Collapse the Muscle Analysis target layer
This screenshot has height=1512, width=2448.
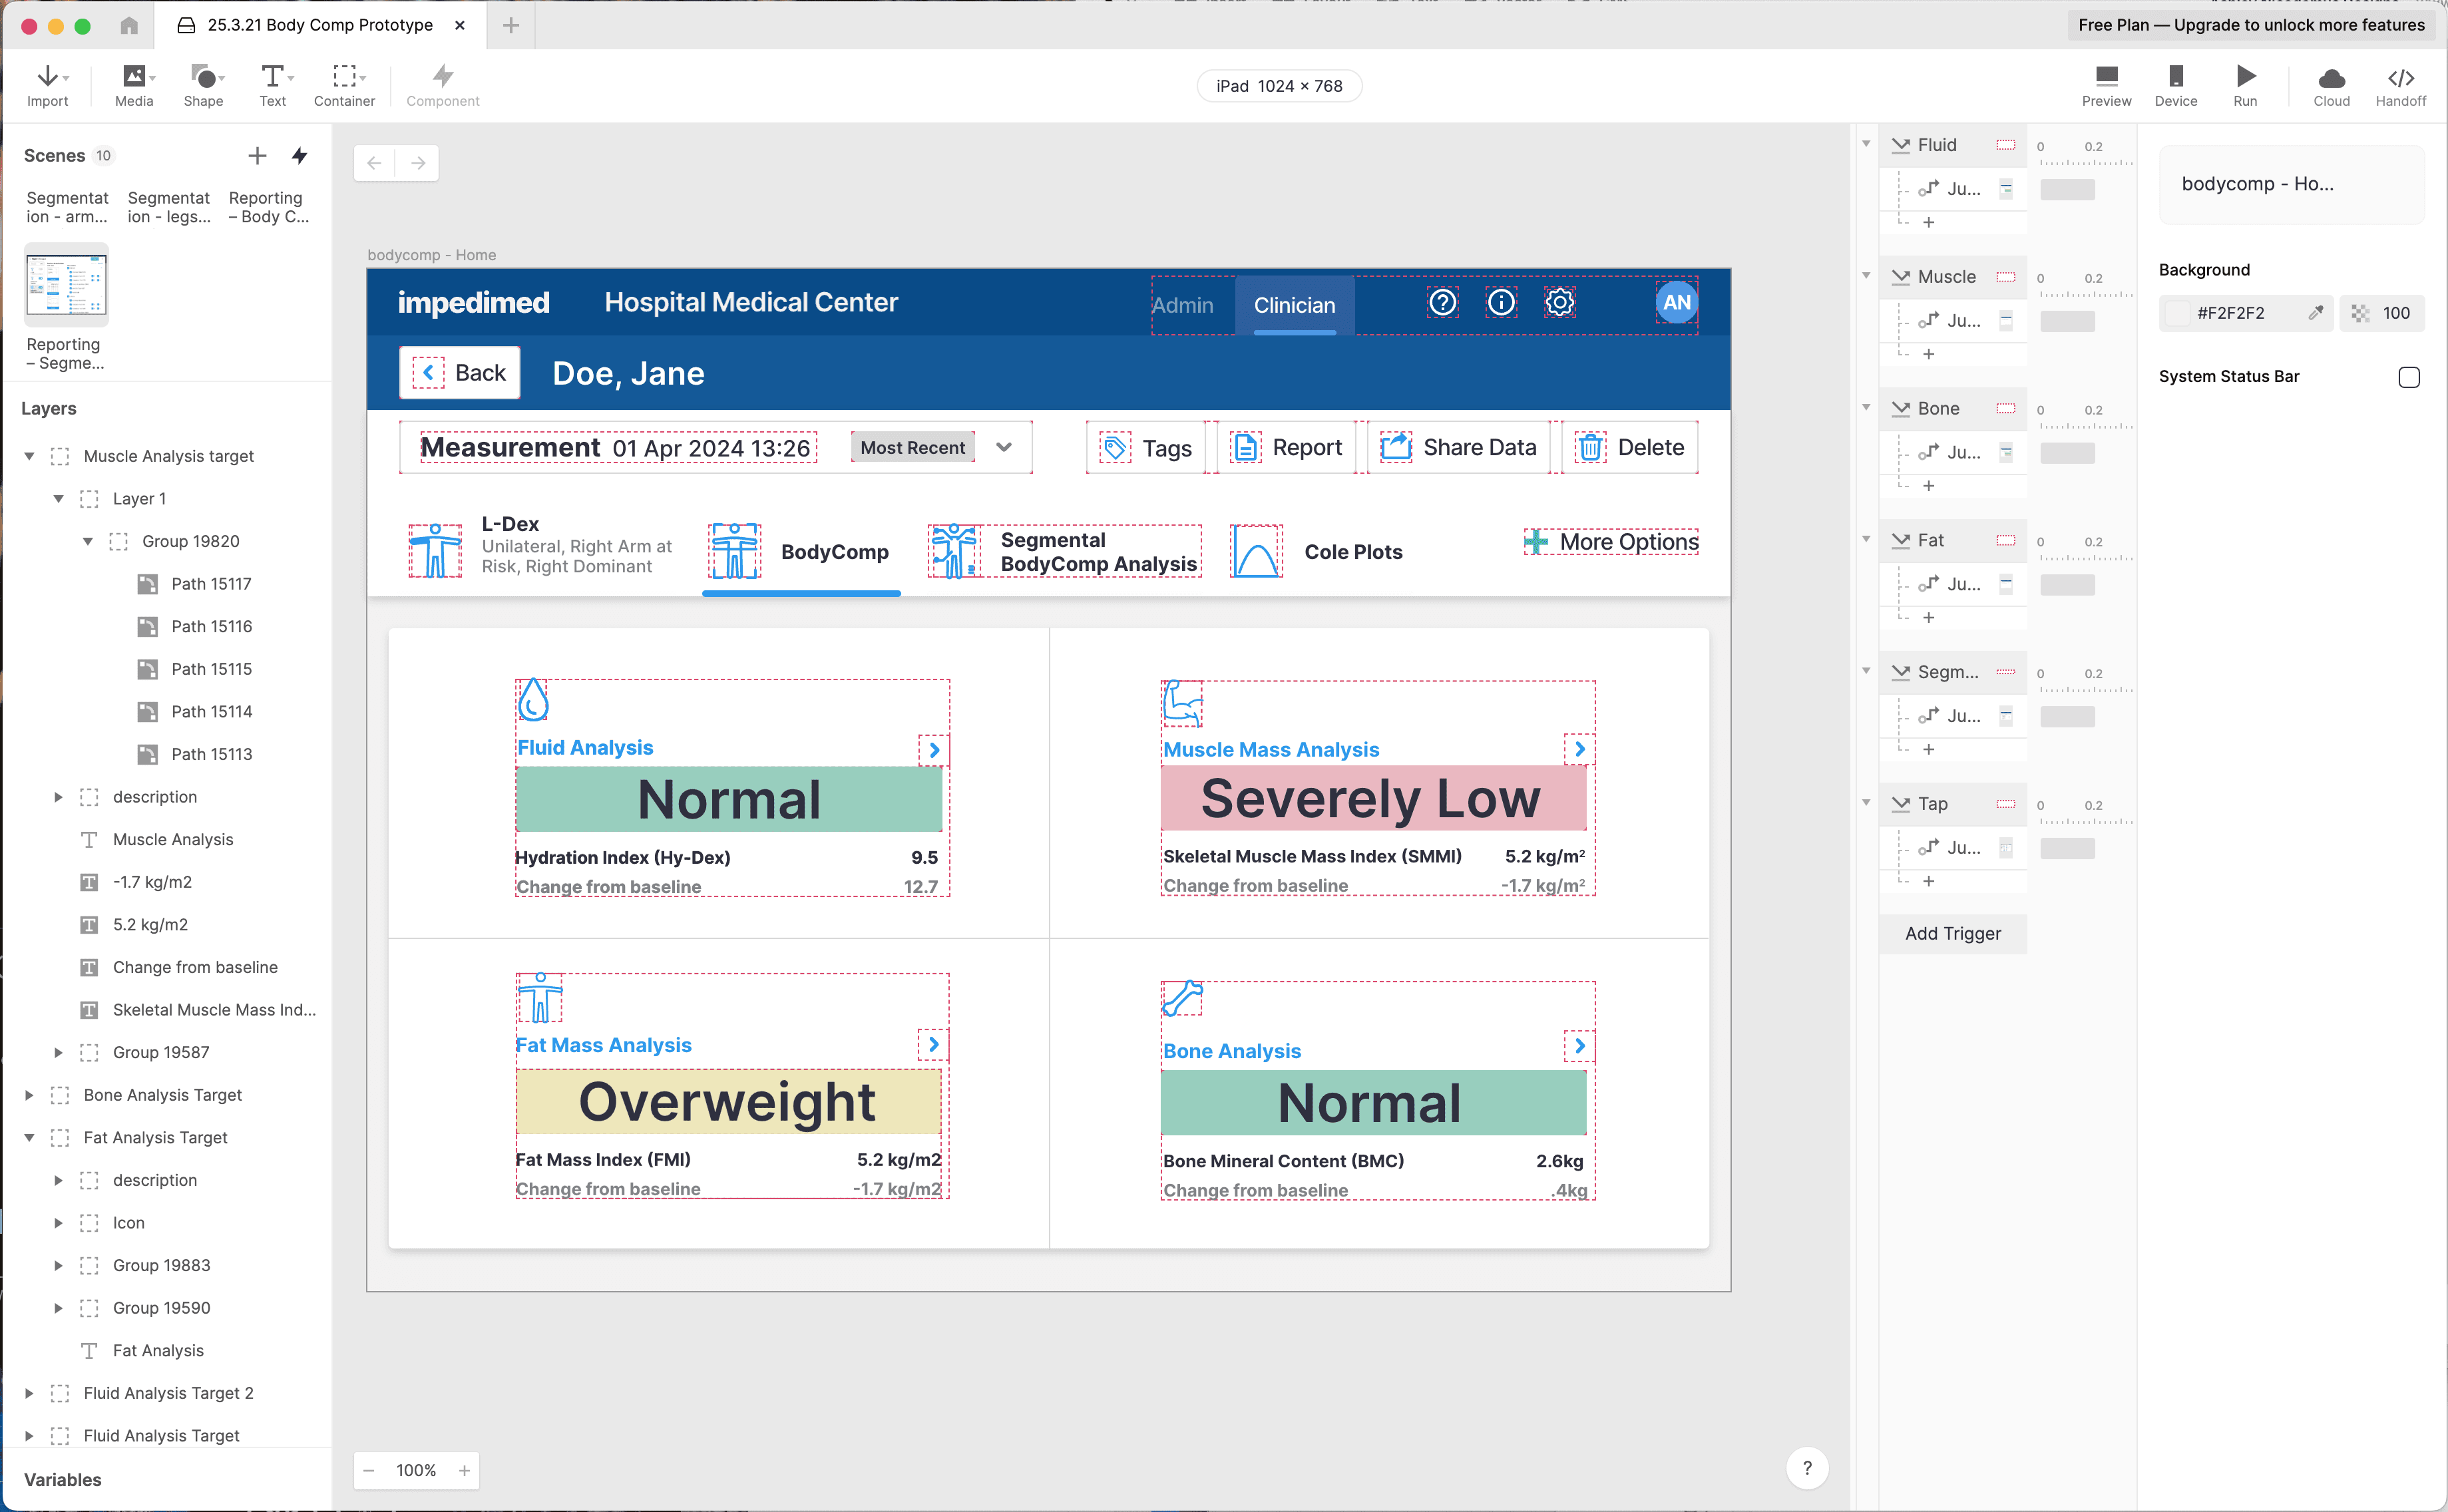click(x=29, y=456)
